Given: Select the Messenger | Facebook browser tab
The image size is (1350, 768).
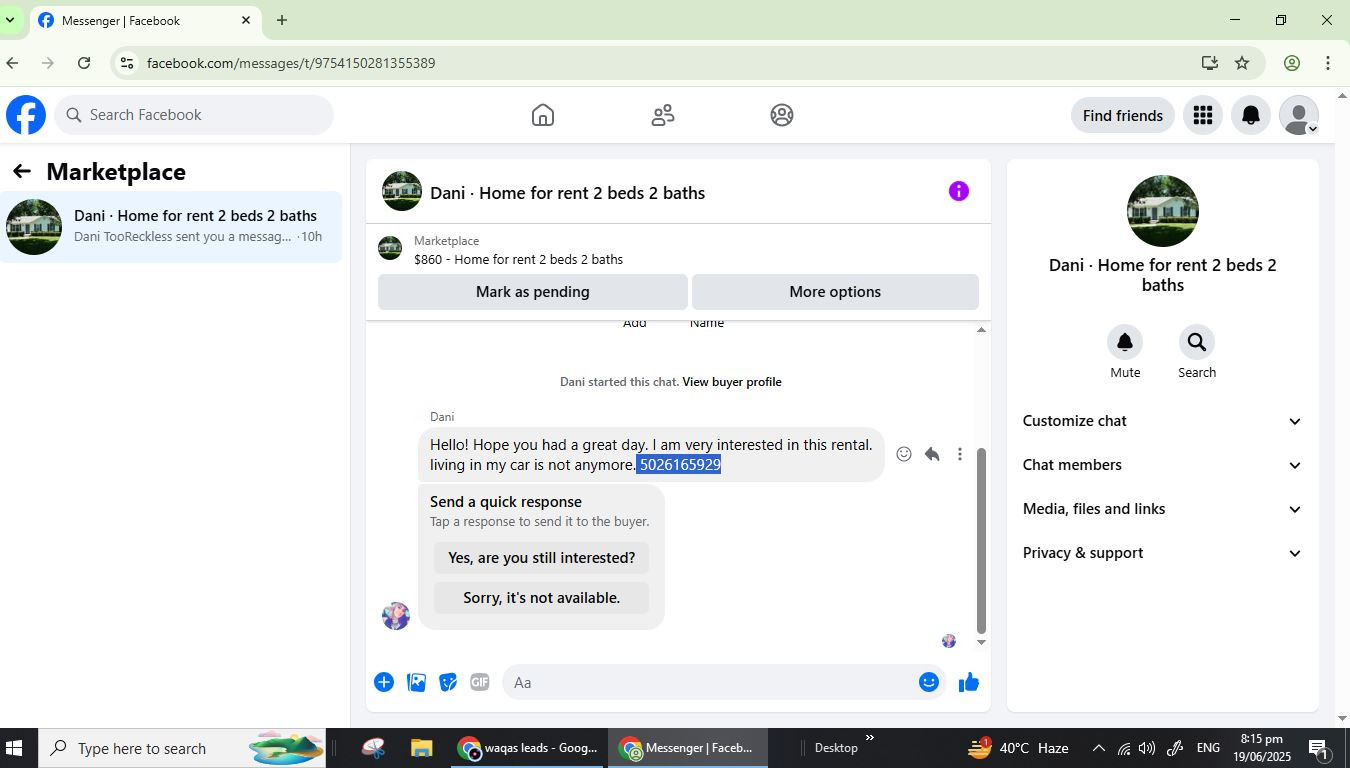Looking at the screenshot, I should 146,20.
